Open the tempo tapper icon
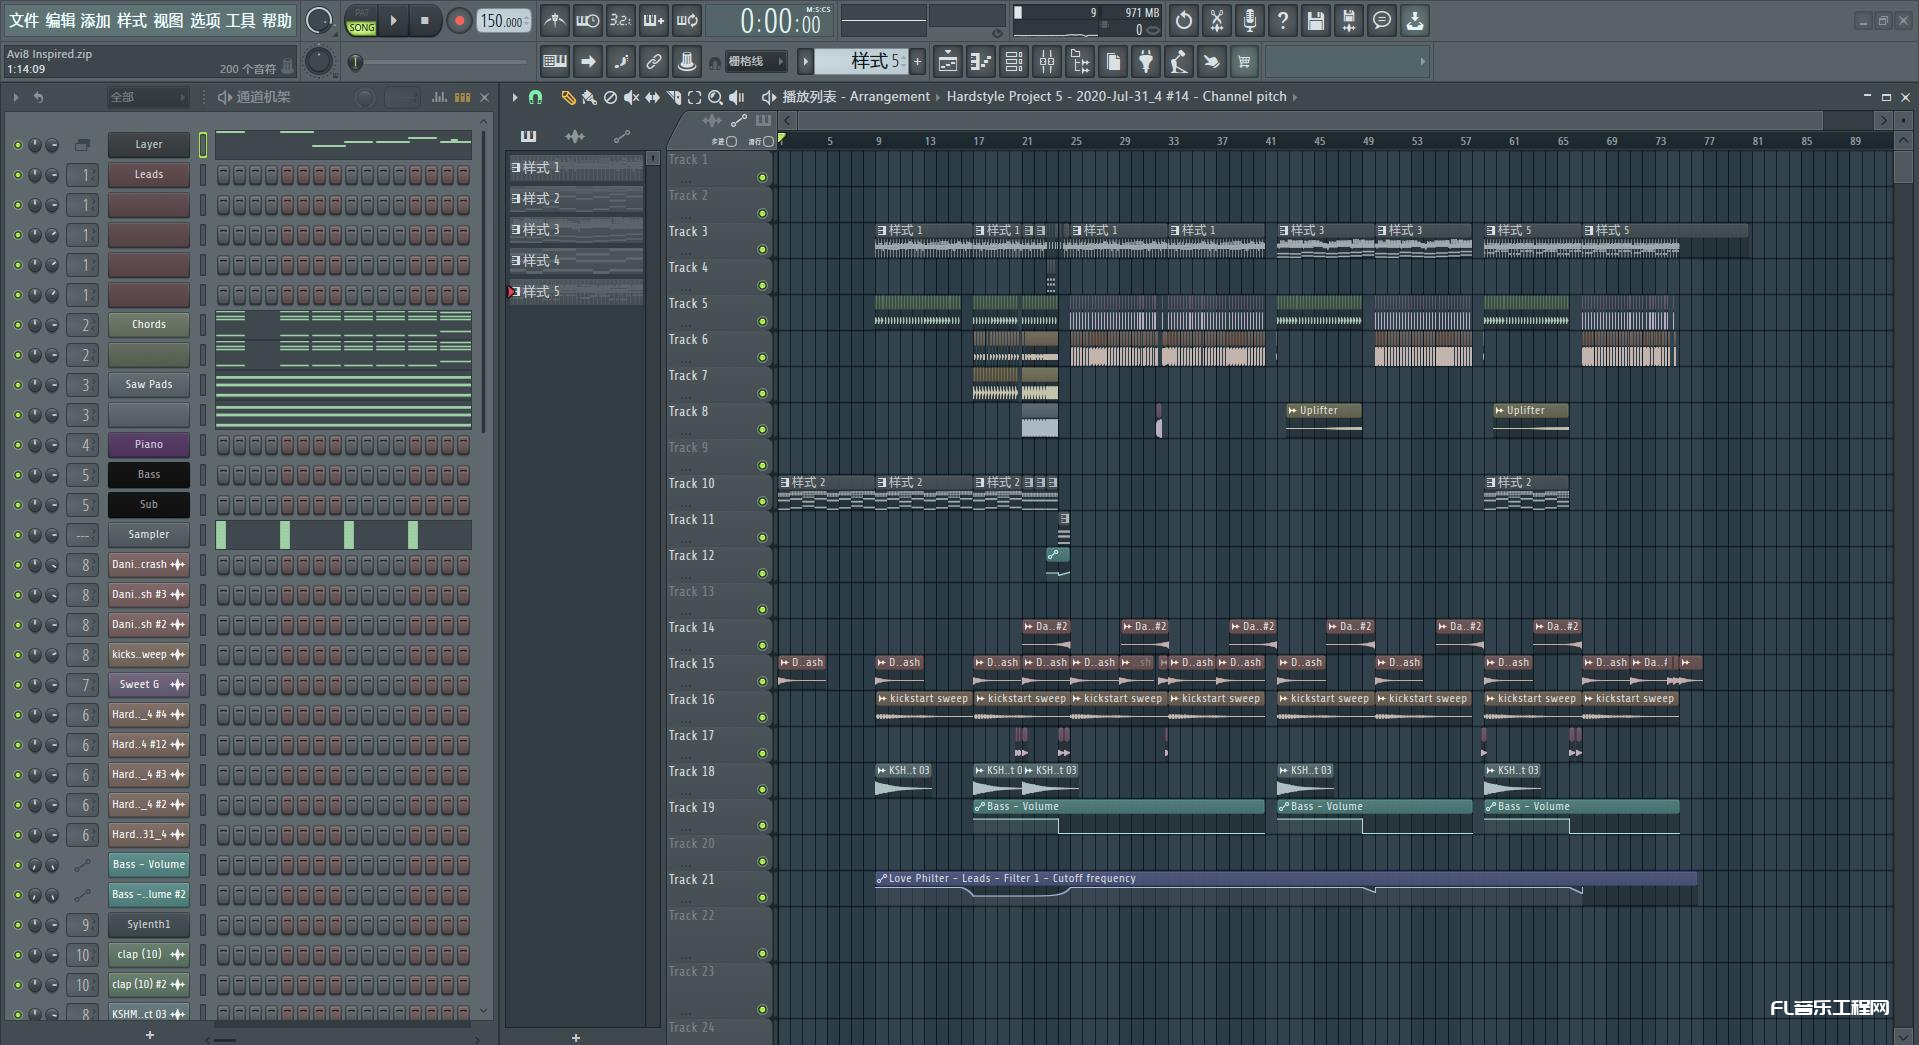This screenshot has height=1045, width=1919. point(1179,62)
